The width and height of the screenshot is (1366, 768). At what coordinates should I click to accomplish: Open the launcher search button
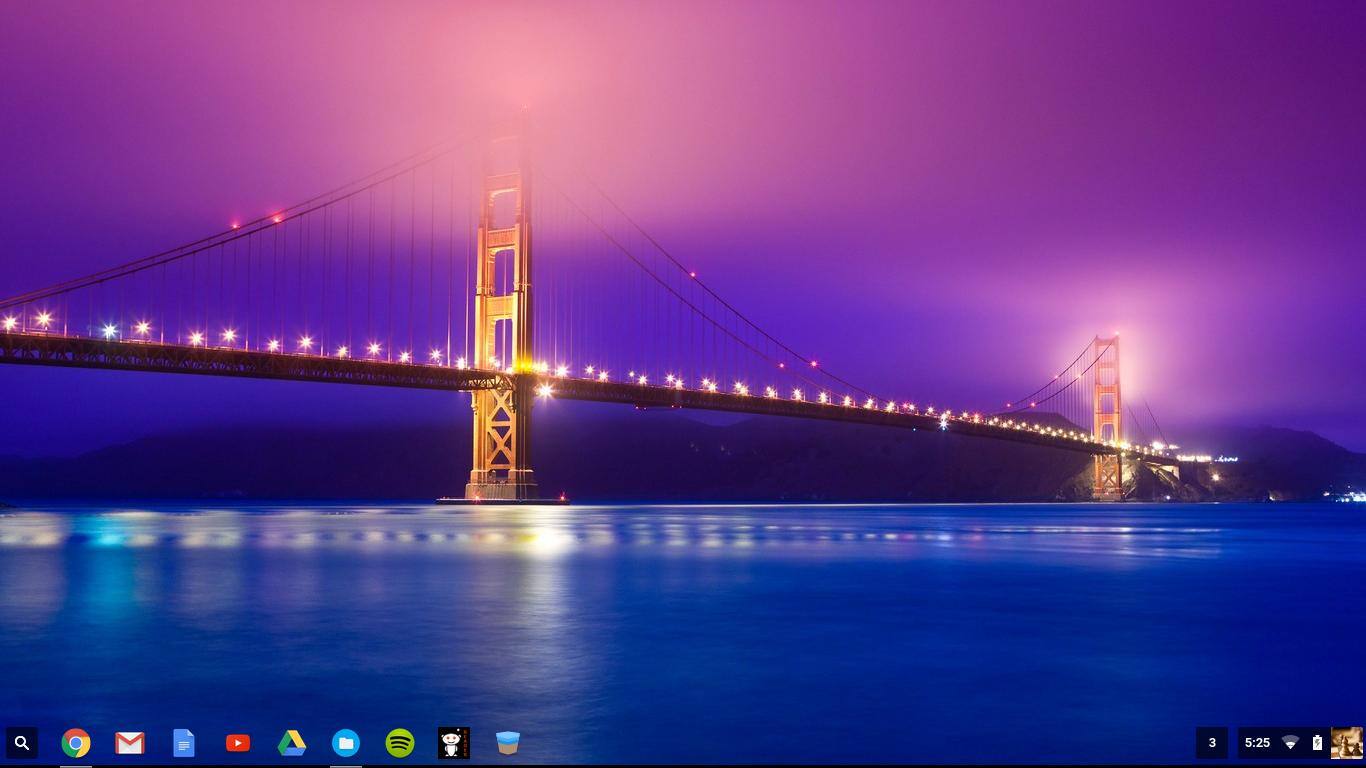[x=22, y=743]
